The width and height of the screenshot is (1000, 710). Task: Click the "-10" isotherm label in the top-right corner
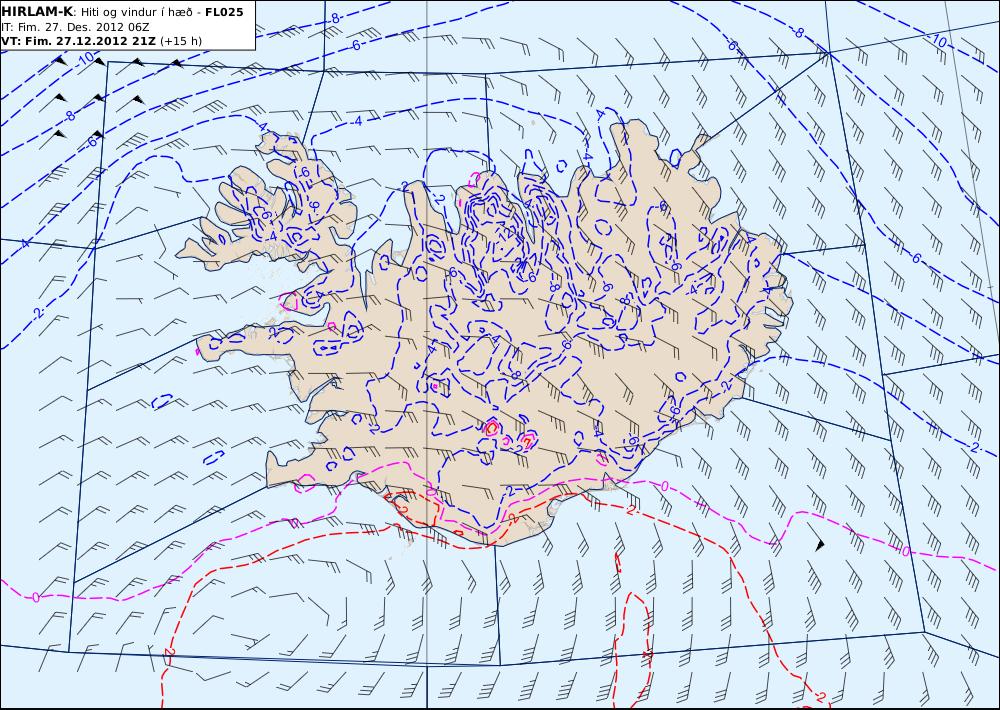point(938,41)
